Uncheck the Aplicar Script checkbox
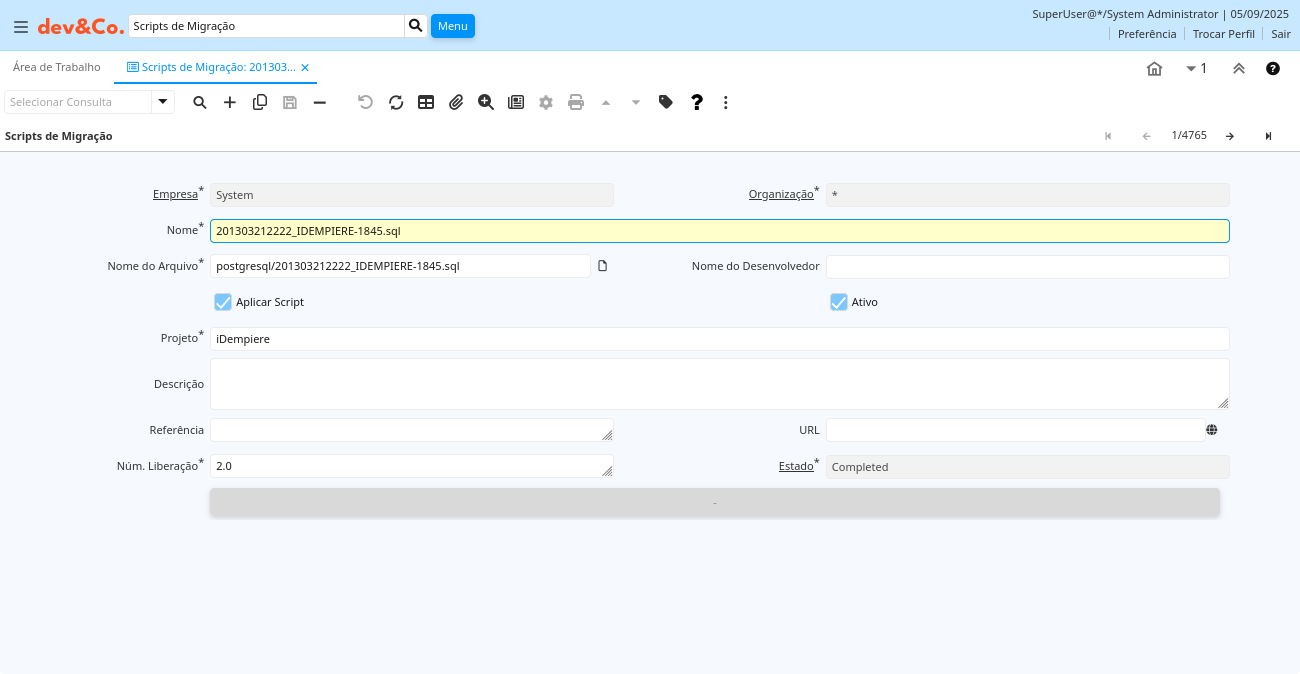 coord(223,302)
